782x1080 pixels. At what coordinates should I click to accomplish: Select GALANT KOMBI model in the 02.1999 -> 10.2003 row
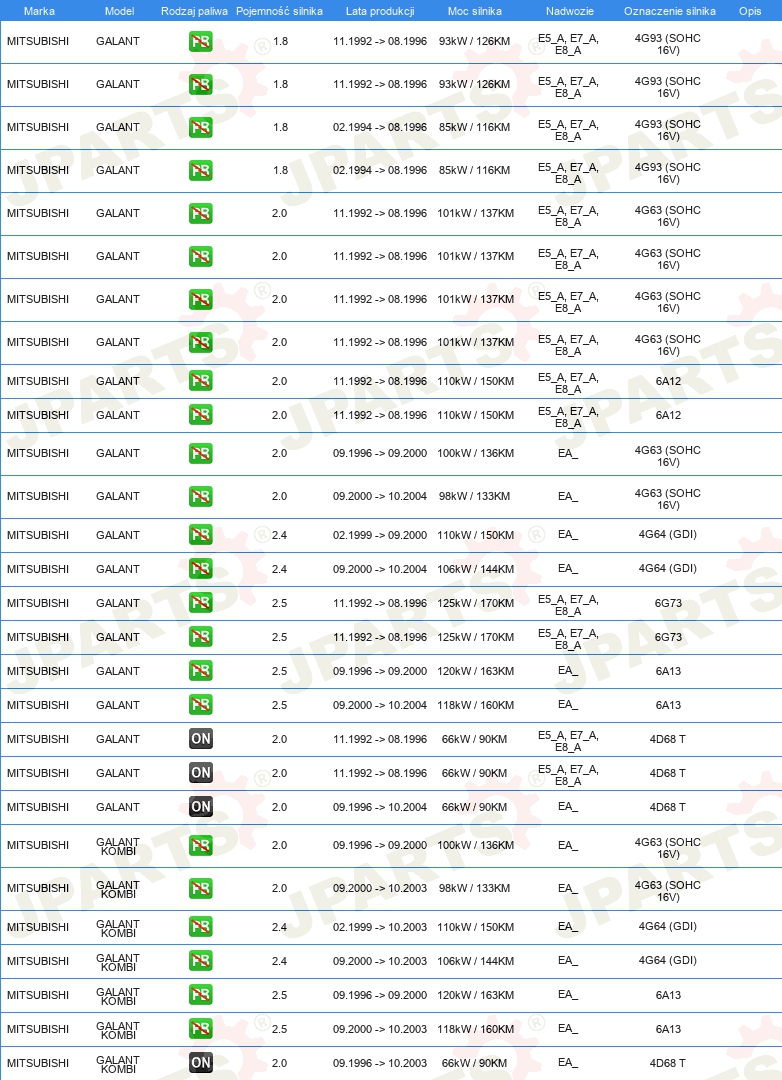pos(118,928)
